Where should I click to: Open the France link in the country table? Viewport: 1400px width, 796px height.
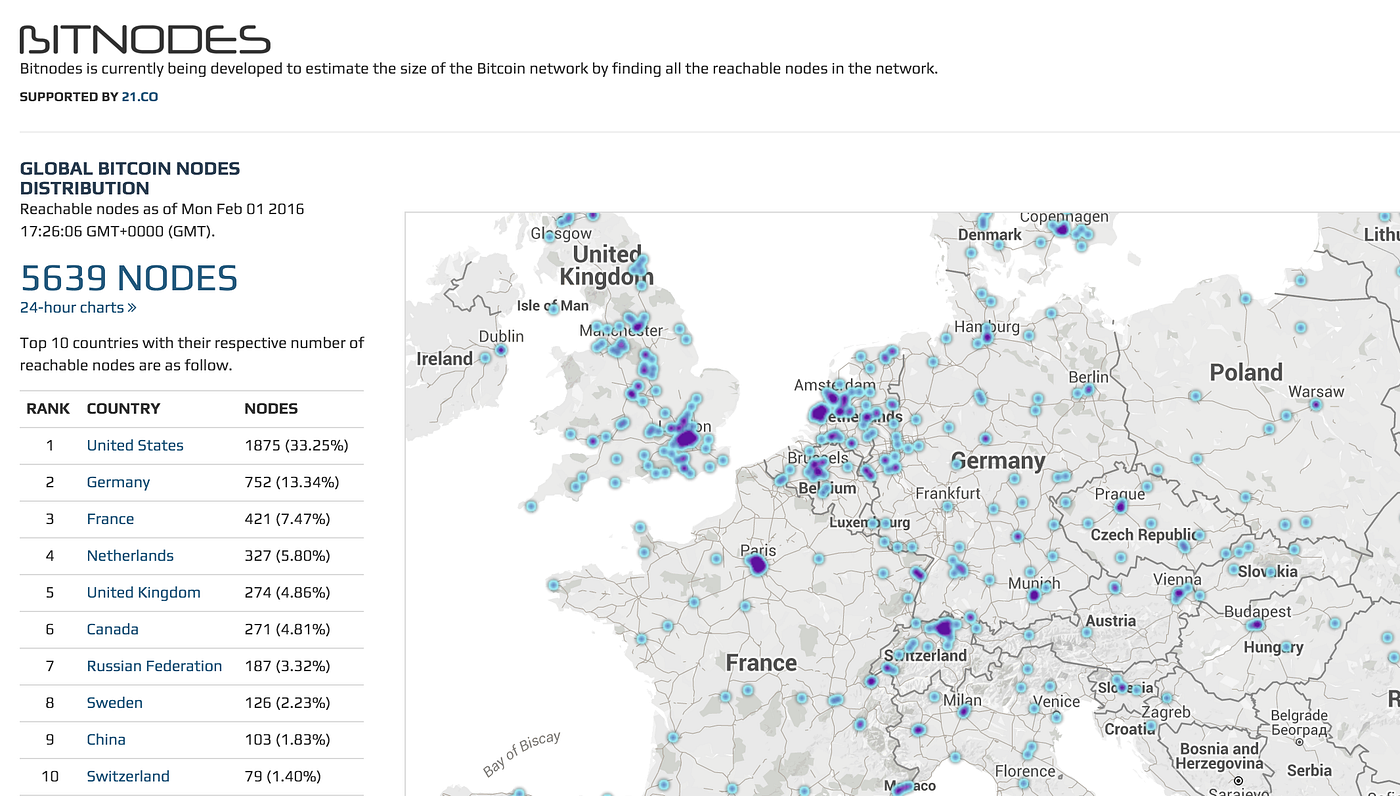110,519
